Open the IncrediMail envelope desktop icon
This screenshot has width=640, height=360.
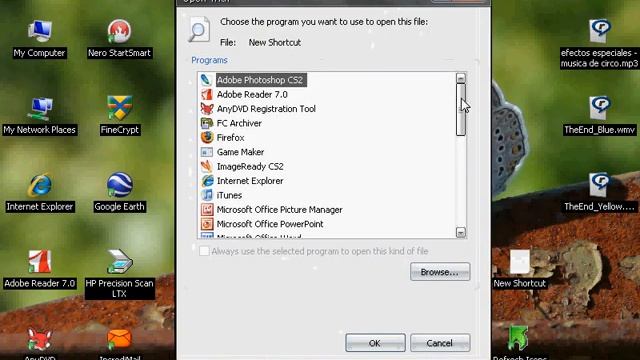(119, 340)
